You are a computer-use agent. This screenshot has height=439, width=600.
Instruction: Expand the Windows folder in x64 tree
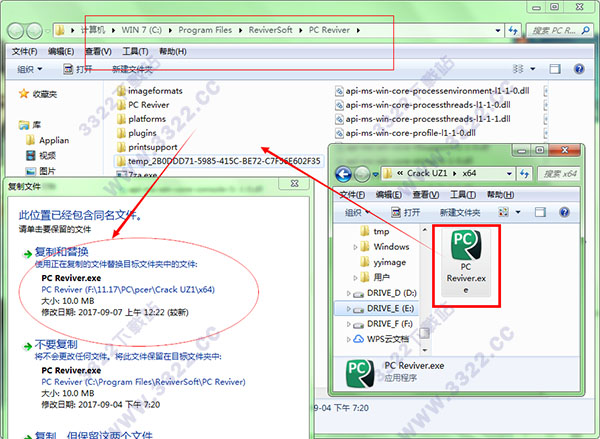(x=355, y=247)
